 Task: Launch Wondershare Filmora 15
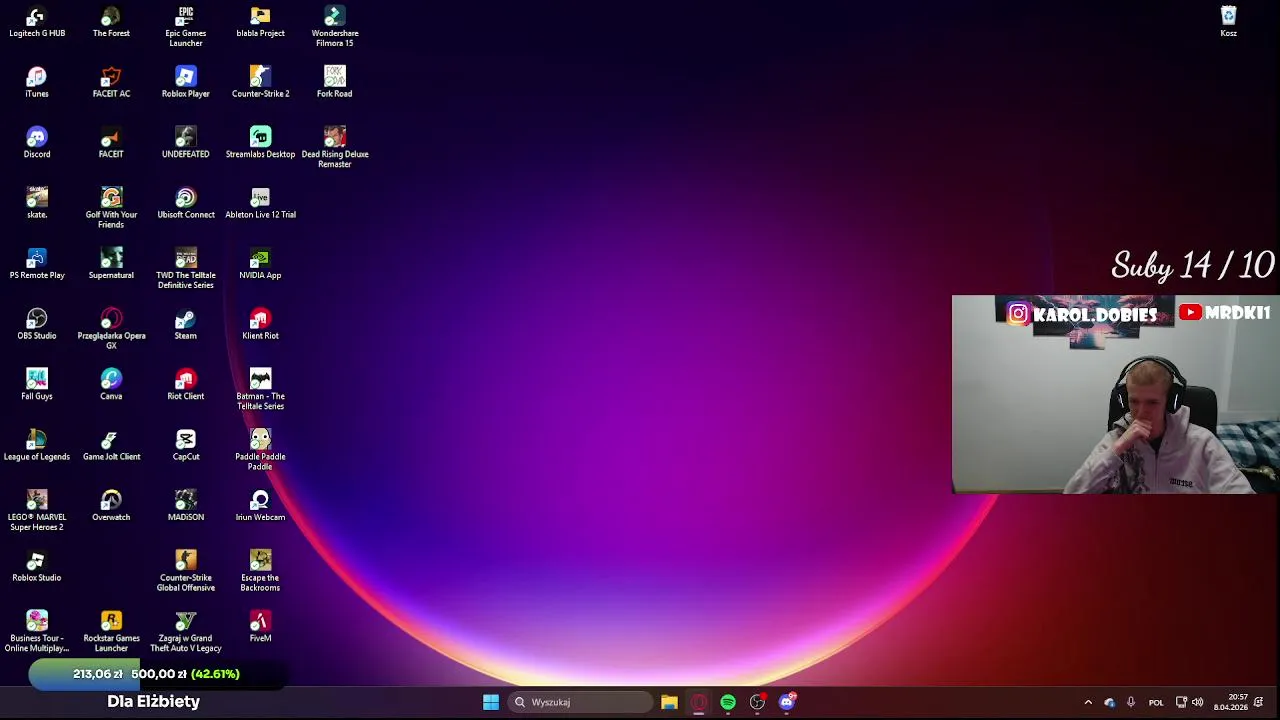(335, 27)
